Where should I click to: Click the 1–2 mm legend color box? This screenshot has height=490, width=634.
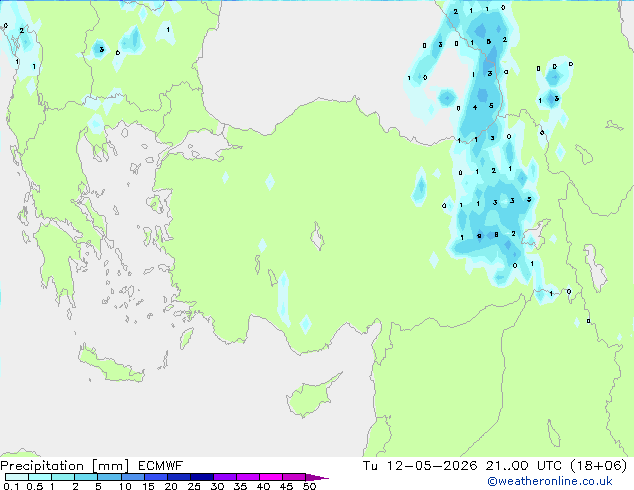63,477
